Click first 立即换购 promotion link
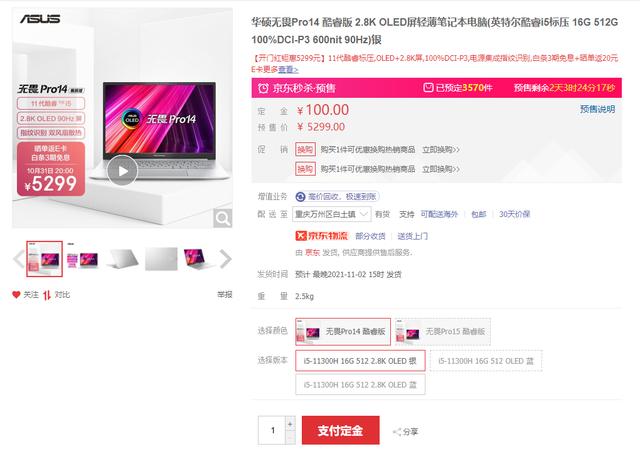 click(x=441, y=149)
